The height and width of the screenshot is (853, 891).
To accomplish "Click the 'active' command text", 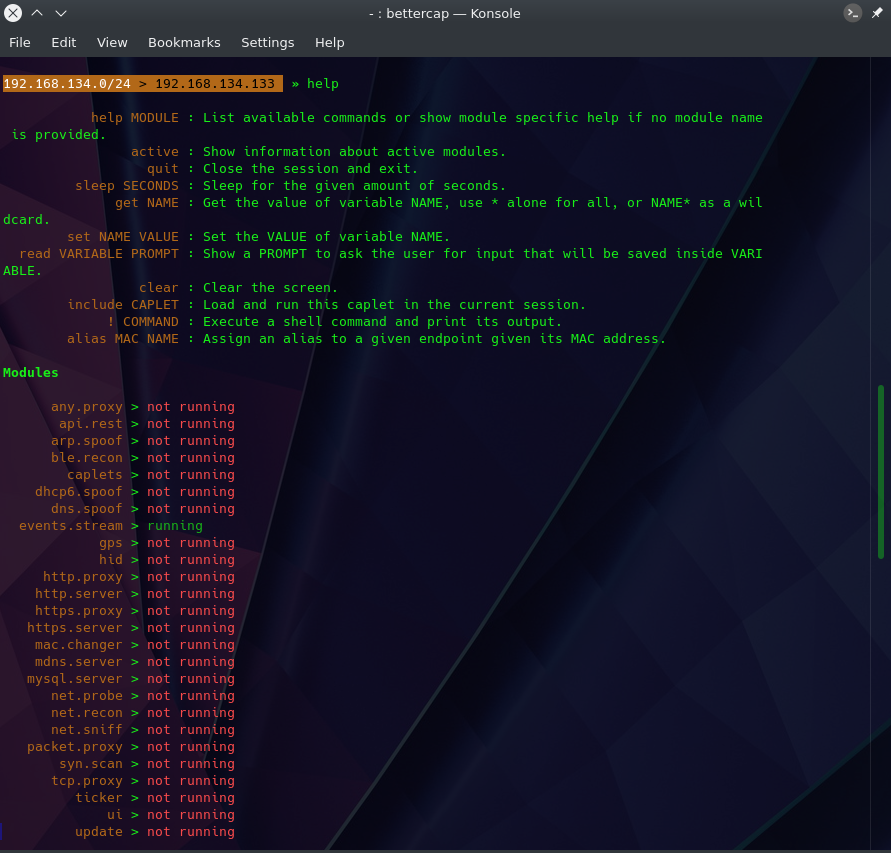I will pos(155,152).
